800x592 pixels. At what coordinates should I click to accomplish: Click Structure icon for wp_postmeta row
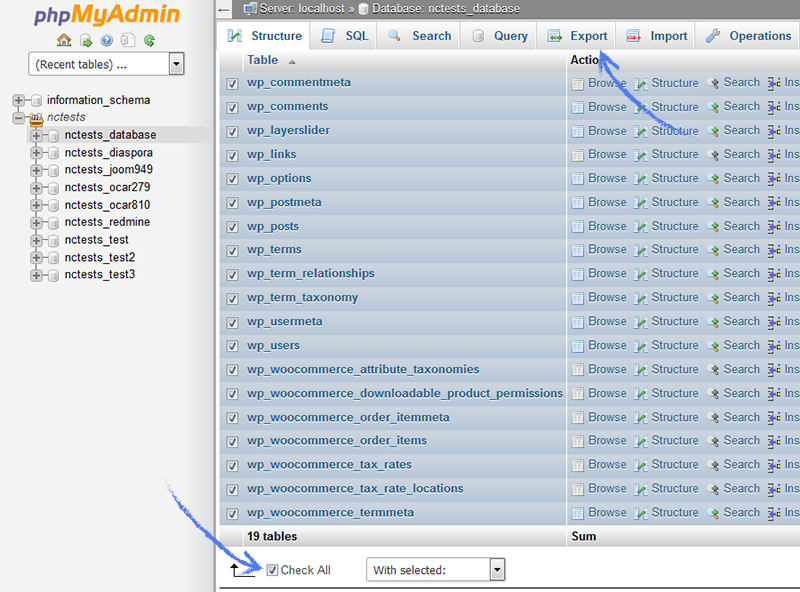(640, 203)
